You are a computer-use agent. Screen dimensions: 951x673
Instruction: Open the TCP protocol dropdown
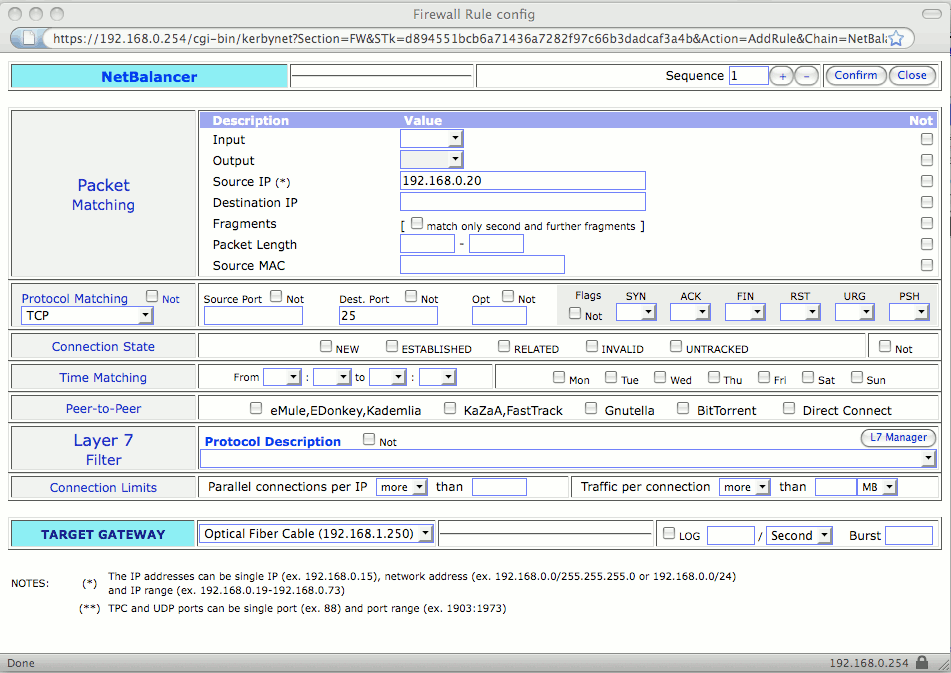pos(87,315)
